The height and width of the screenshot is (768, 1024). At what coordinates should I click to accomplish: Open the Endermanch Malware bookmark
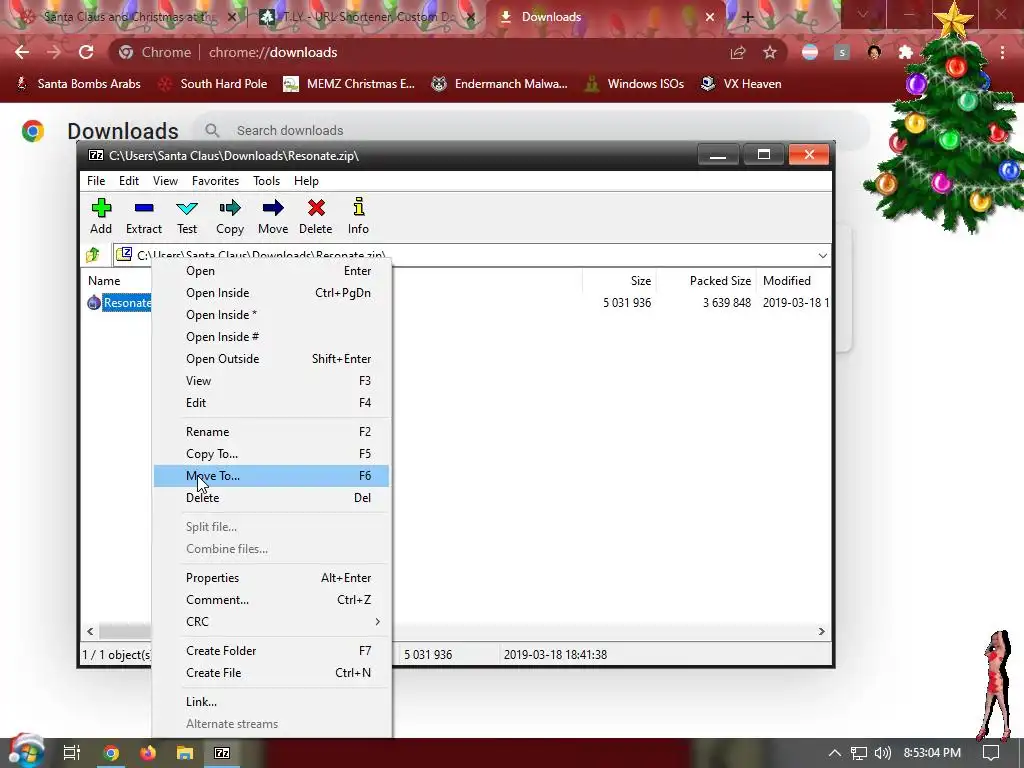[500, 84]
